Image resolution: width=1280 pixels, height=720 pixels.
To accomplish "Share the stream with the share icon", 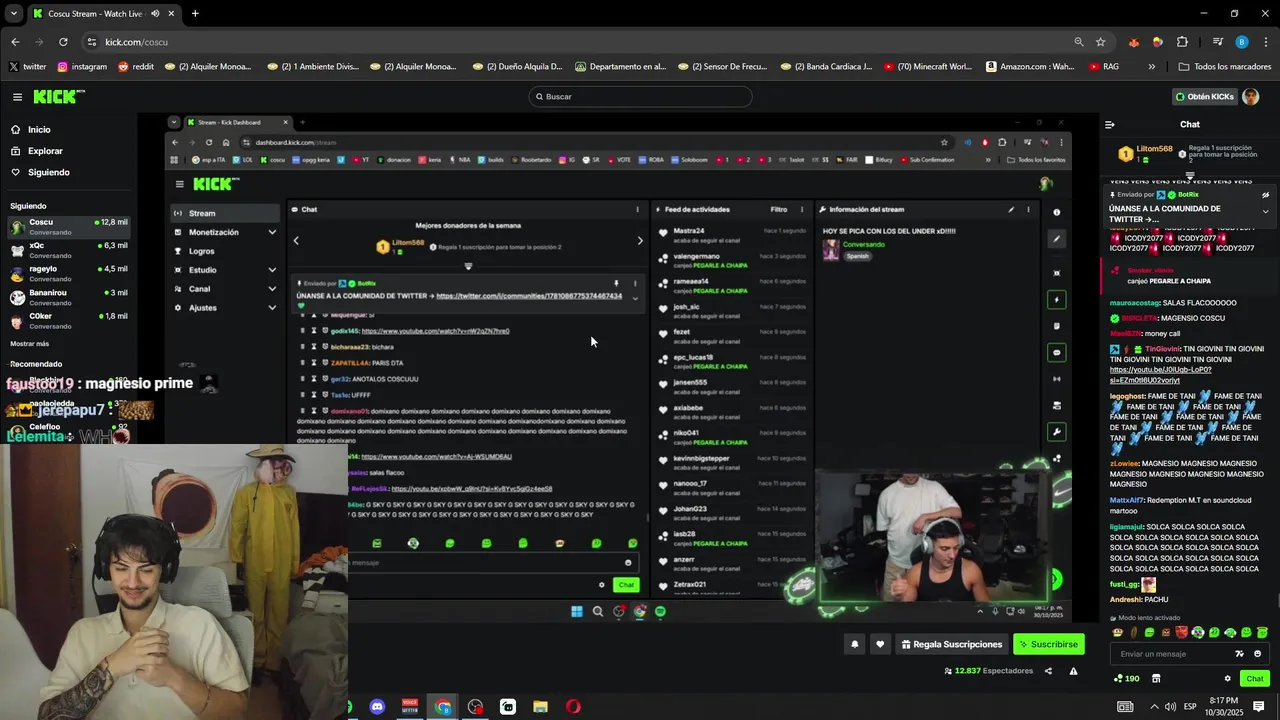I will (1048, 671).
